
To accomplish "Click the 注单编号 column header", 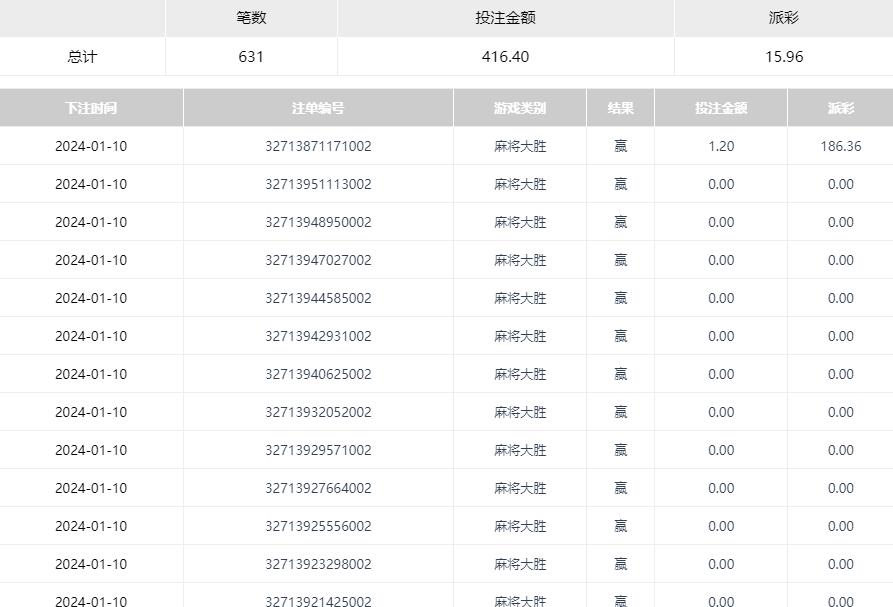I will (318, 108).
